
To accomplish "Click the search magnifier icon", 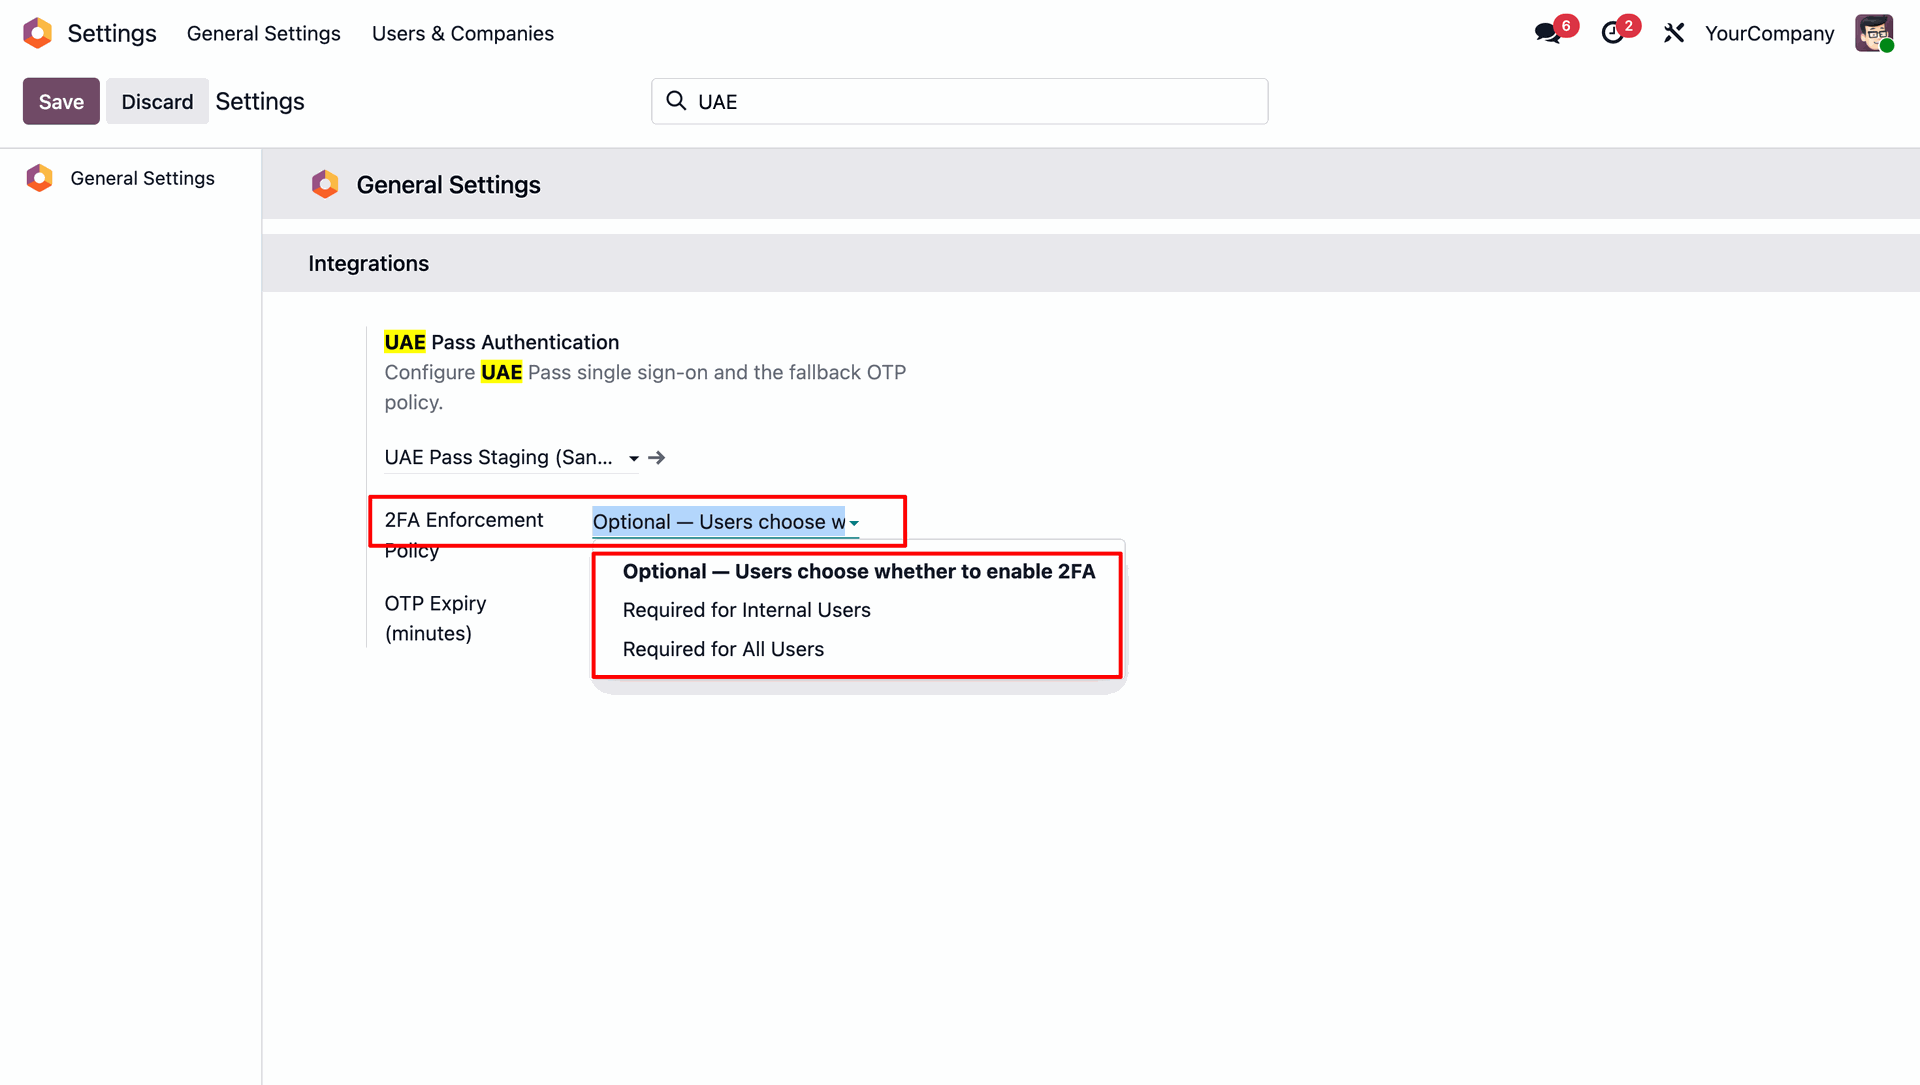I will click(x=676, y=101).
